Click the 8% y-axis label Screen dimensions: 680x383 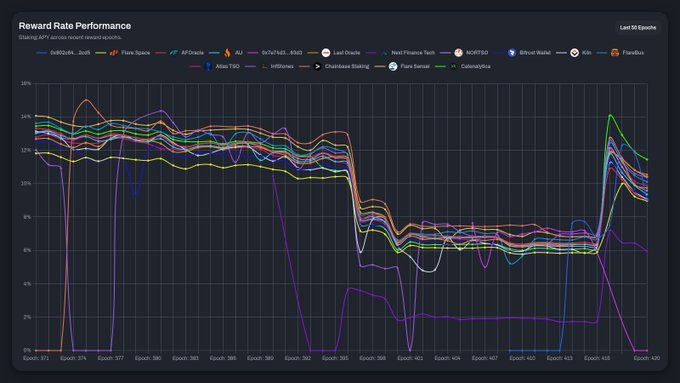coord(27,217)
